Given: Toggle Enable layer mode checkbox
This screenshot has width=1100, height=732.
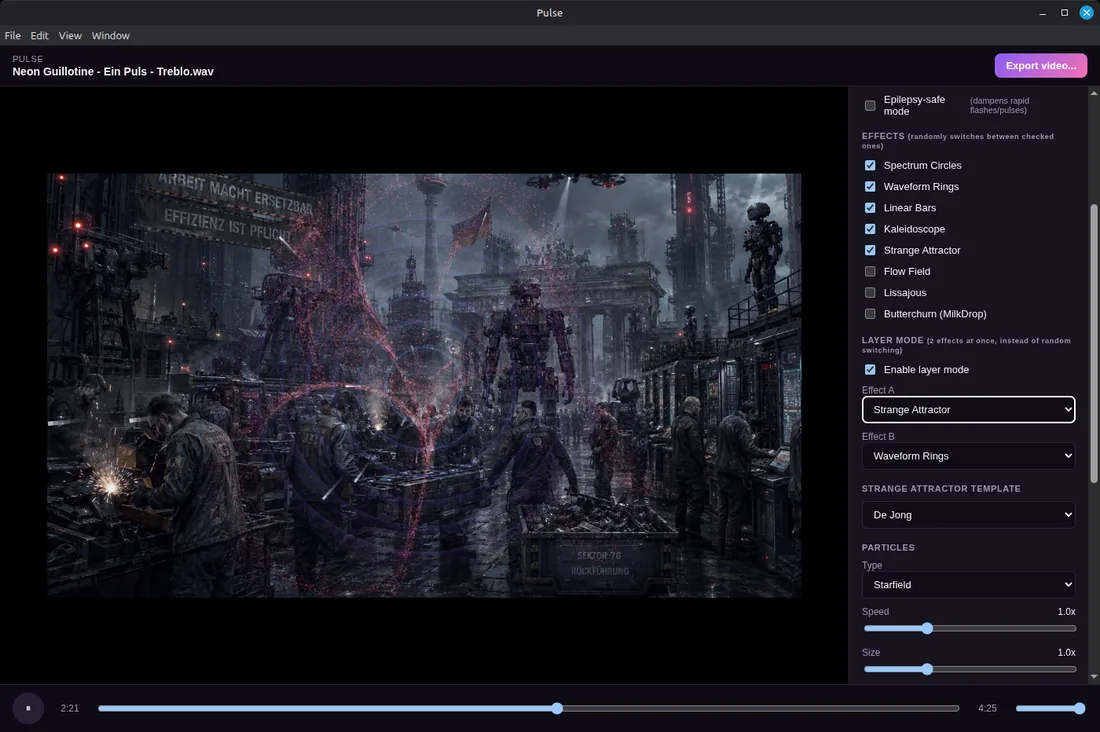Looking at the screenshot, I should pos(870,369).
